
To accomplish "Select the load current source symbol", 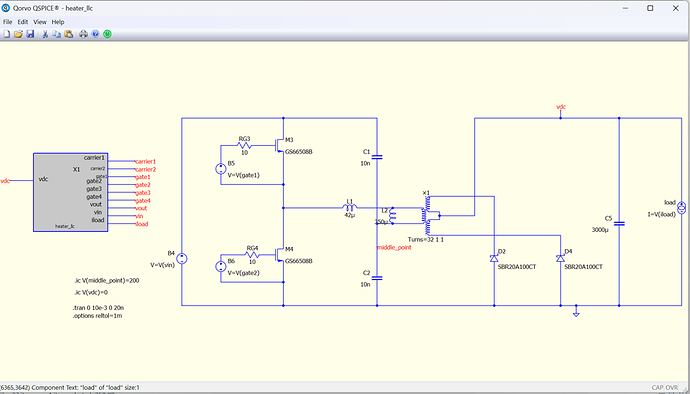I will pos(682,208).
